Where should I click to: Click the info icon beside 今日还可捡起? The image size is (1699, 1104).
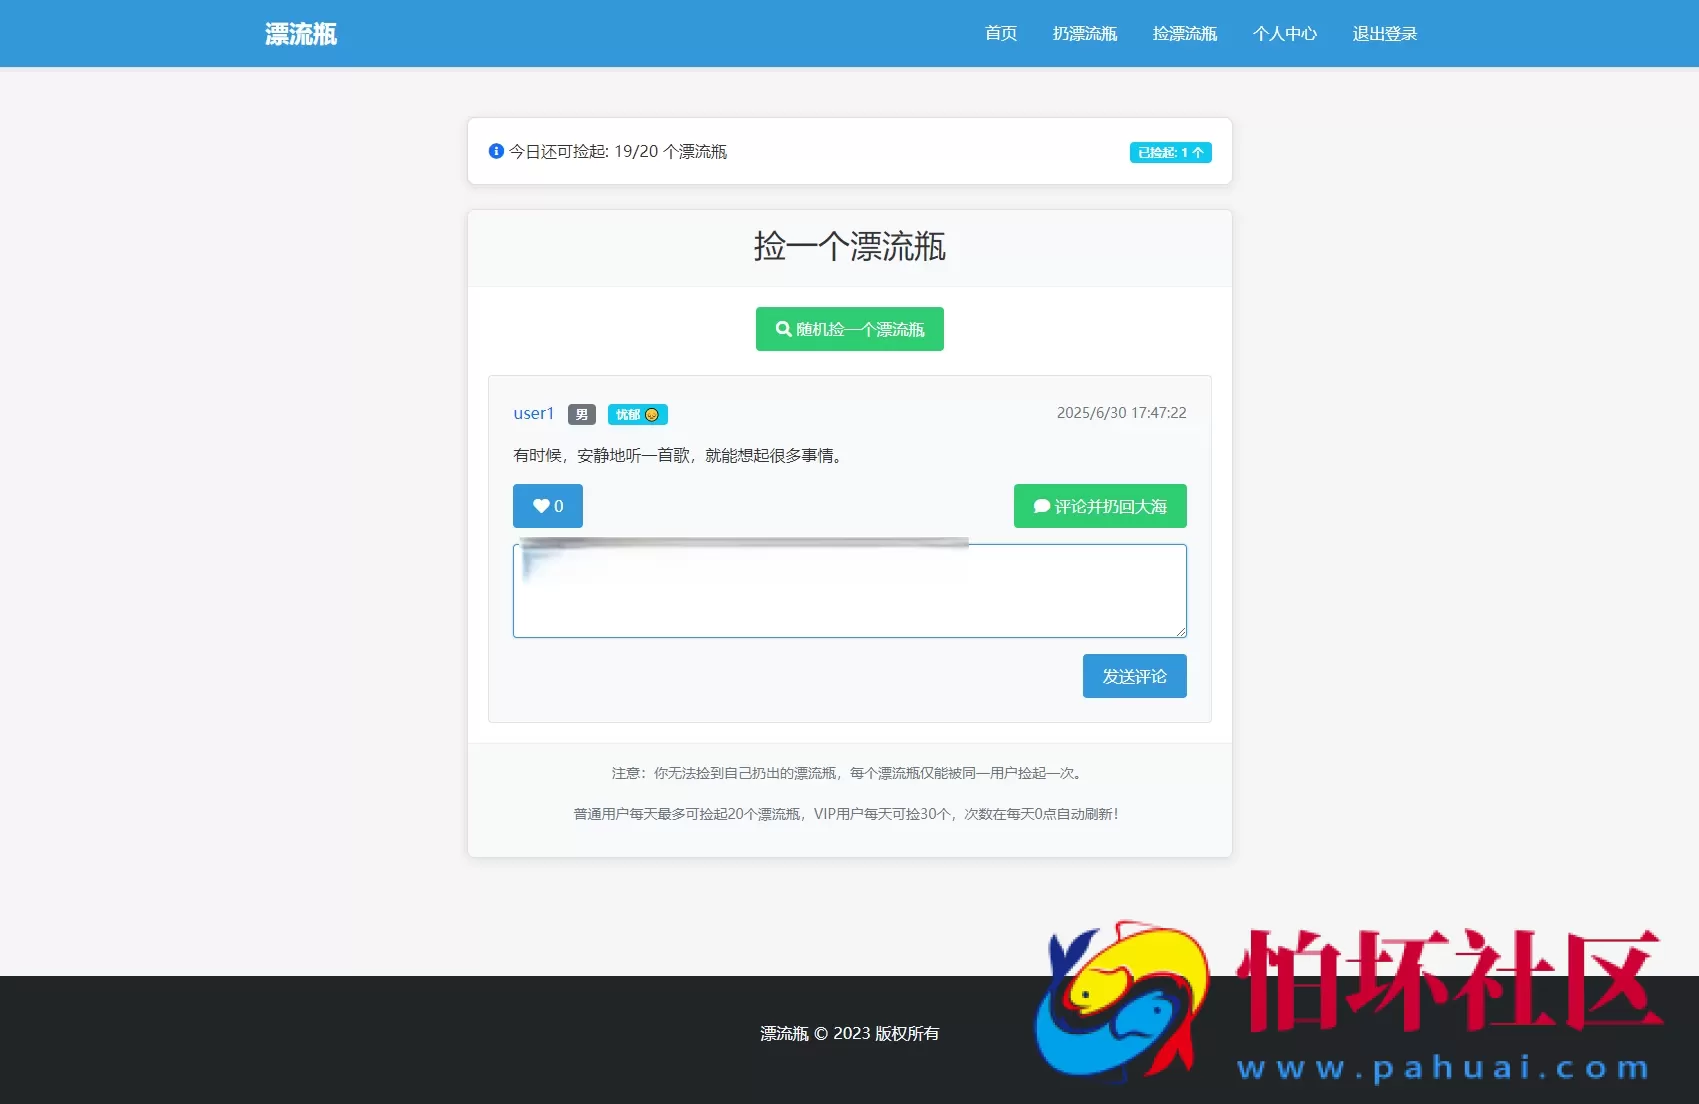(x=494, y=151)
